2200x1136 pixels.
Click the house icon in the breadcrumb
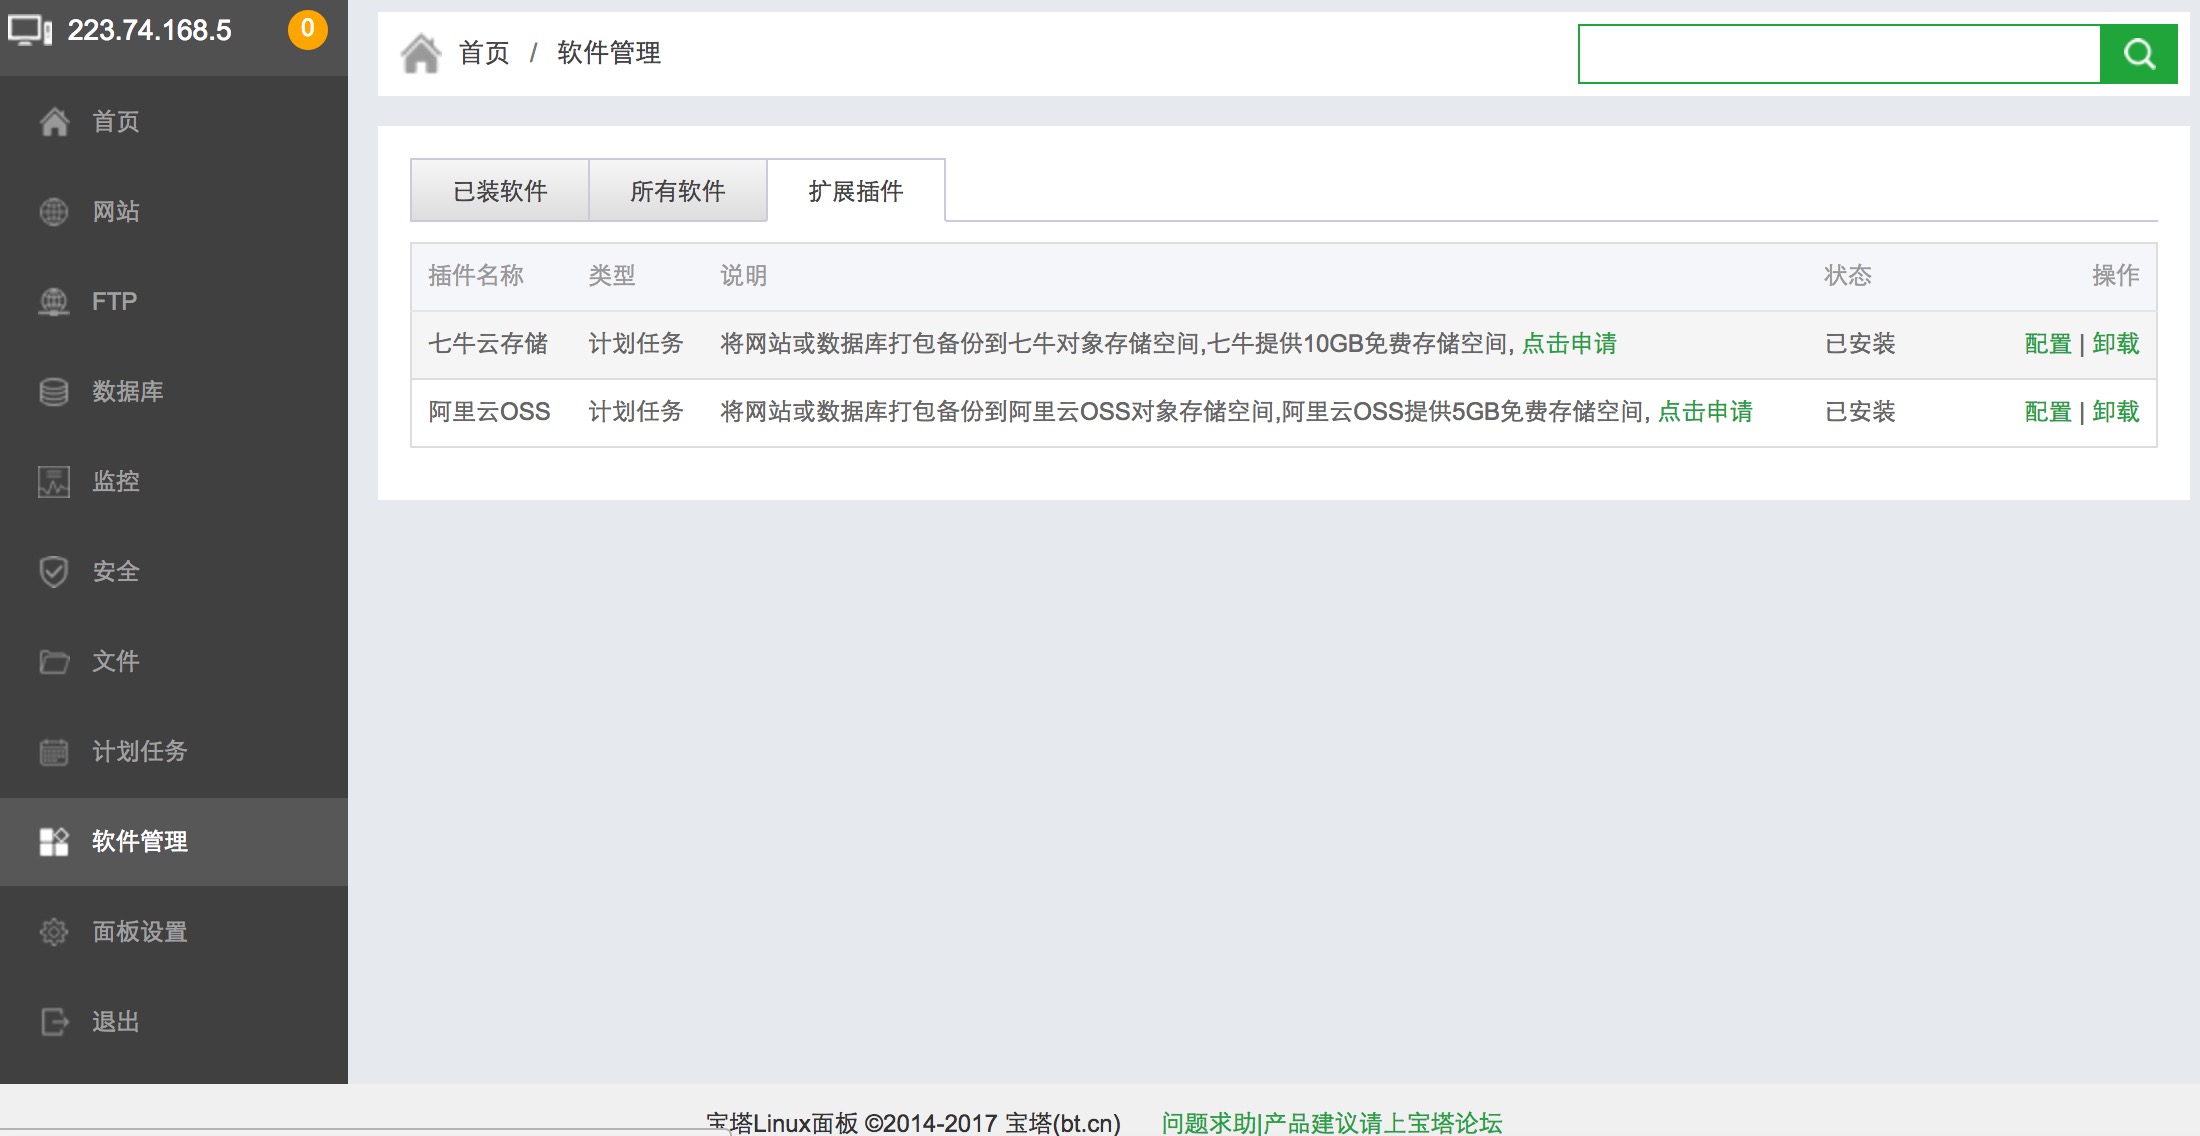[421, 53]
